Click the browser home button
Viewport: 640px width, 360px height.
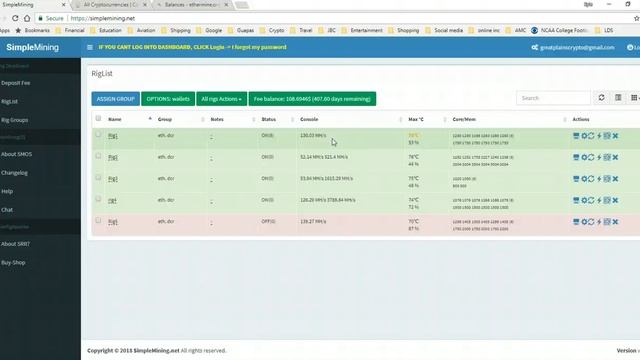click(x=27, y=18)
